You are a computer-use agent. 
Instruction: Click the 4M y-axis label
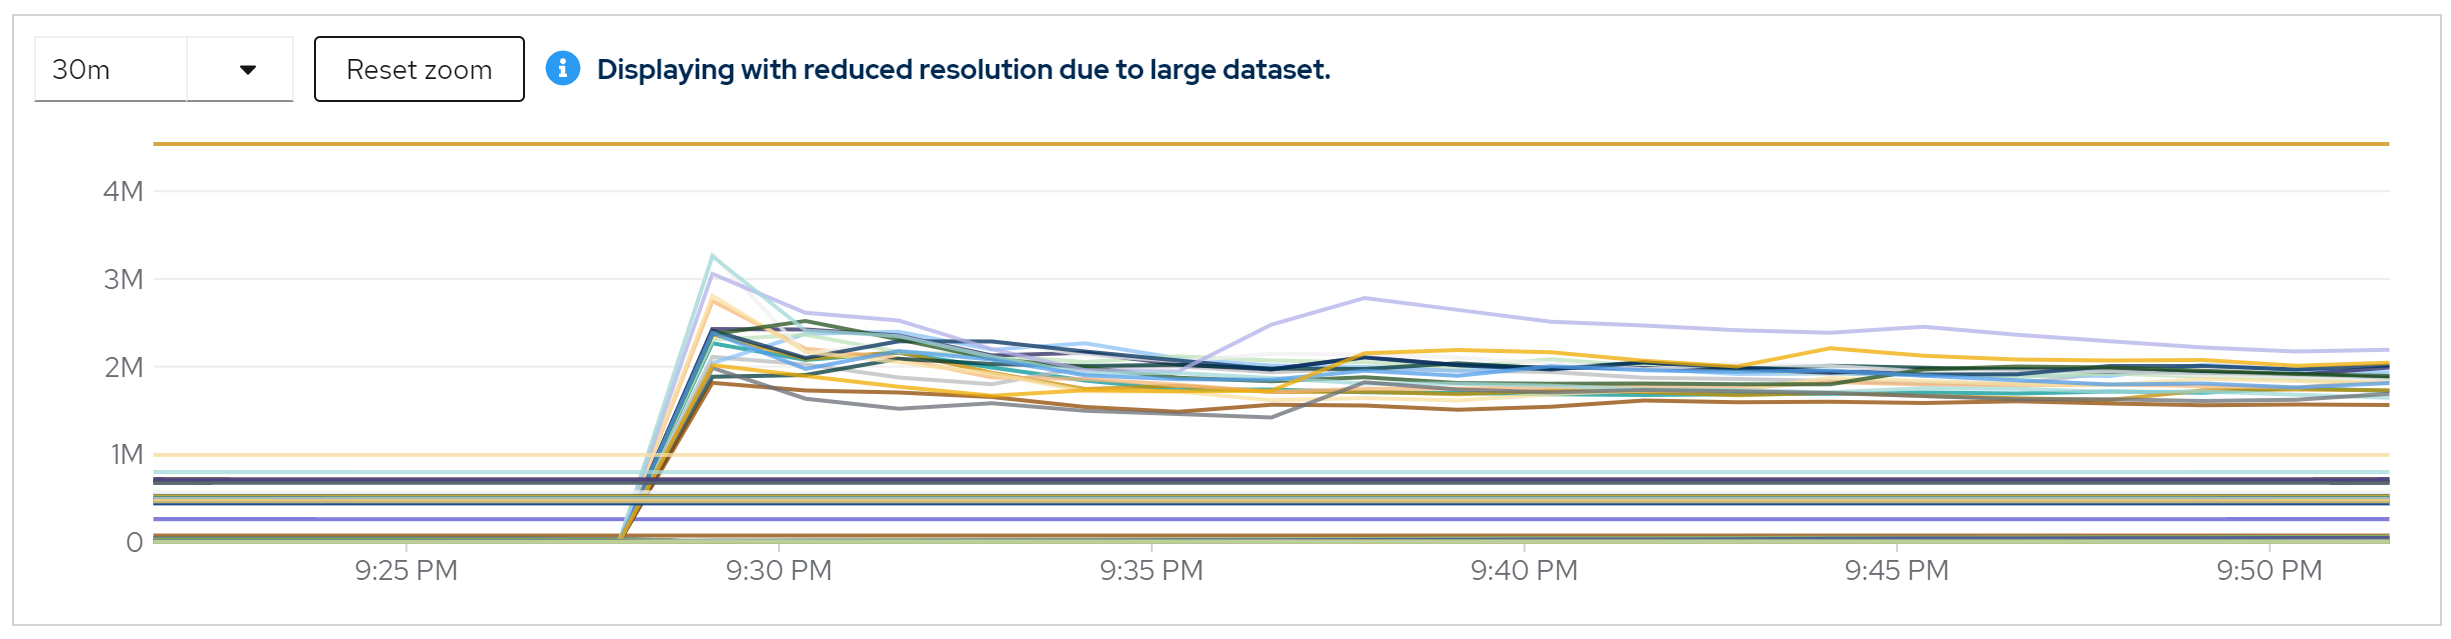pyautogui.click(x=123, y=191)
